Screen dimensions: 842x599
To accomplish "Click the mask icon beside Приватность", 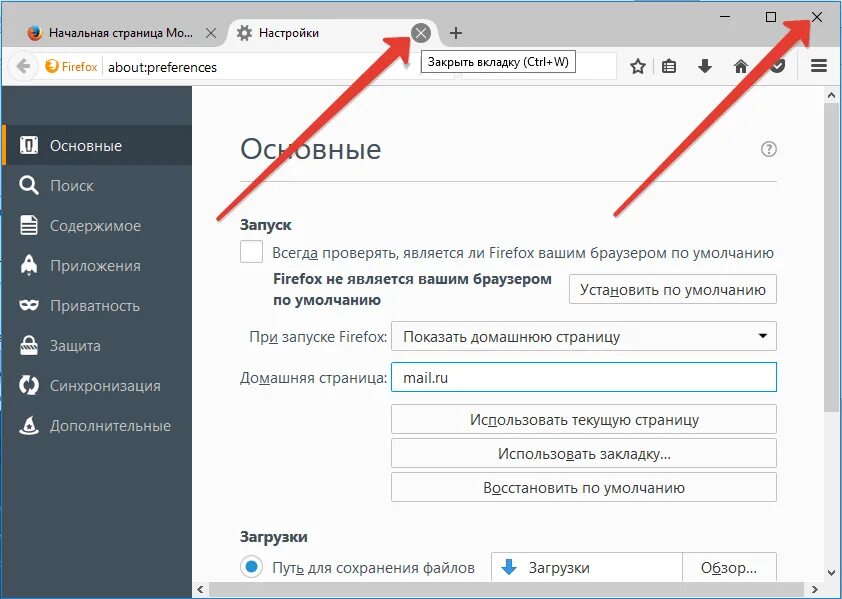I will tap(28, 305).
